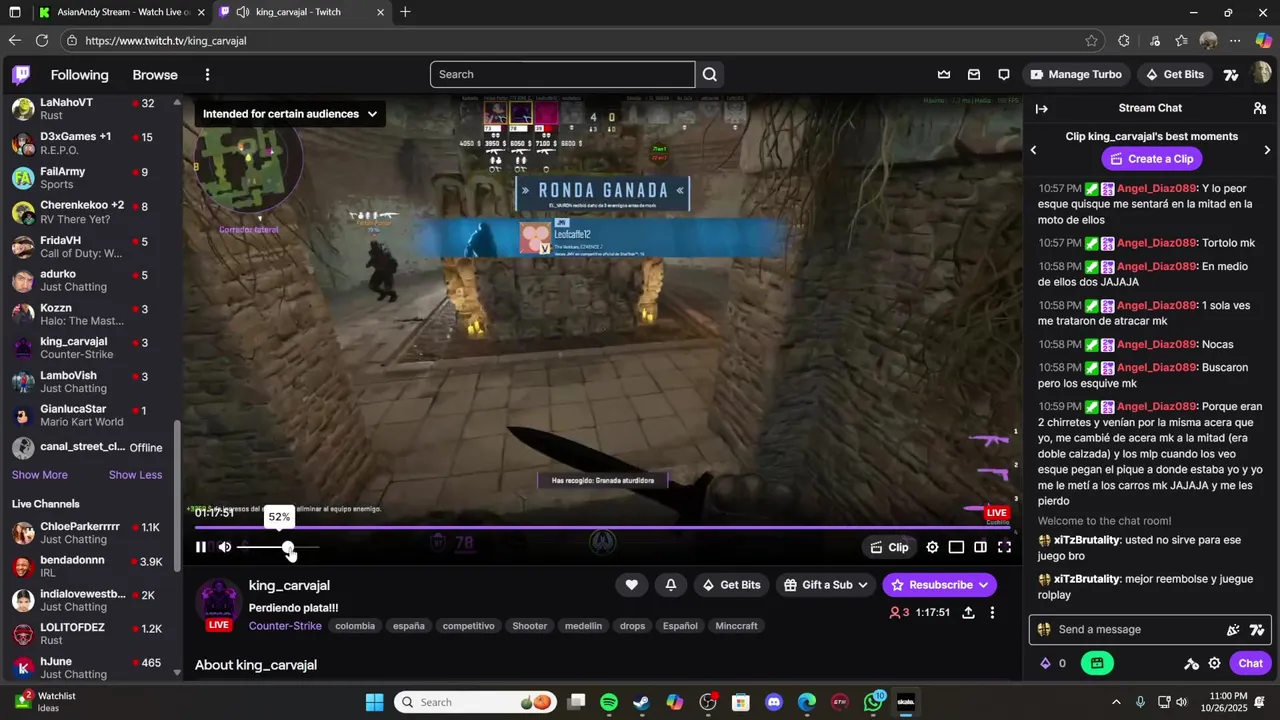The image size is (1280, 720).
Task: Open the emote picker in chat input
Action: point(1233,630)
